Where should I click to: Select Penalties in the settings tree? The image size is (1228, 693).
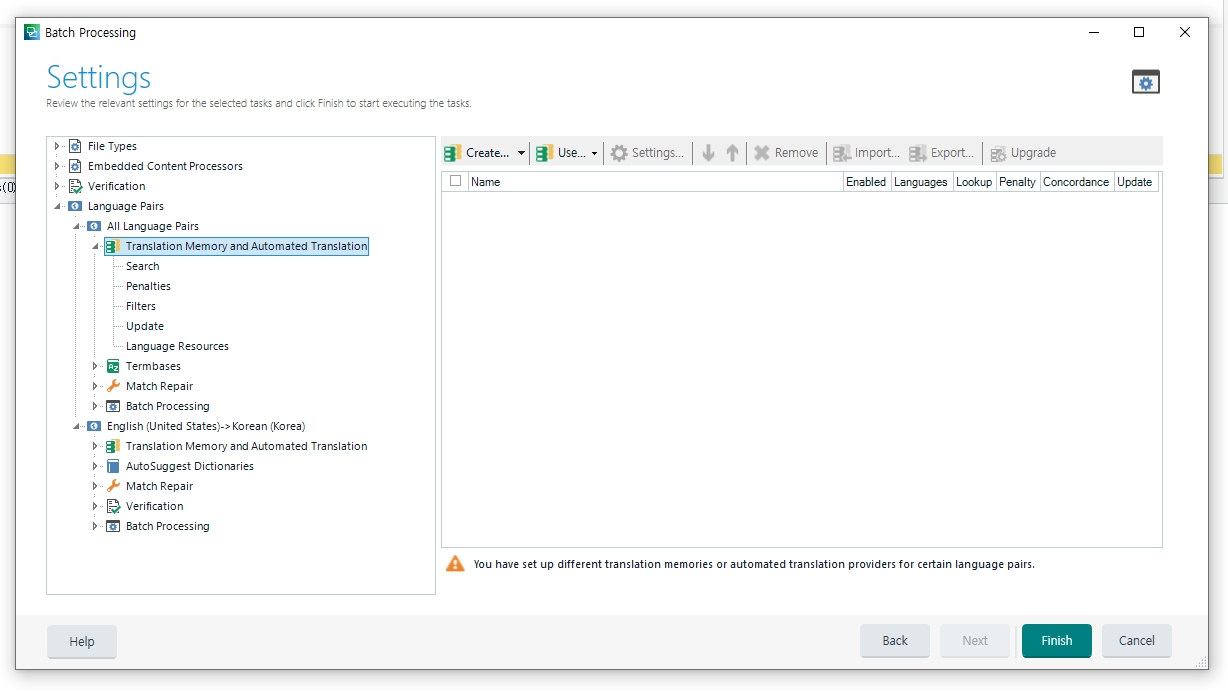(148, 286)
